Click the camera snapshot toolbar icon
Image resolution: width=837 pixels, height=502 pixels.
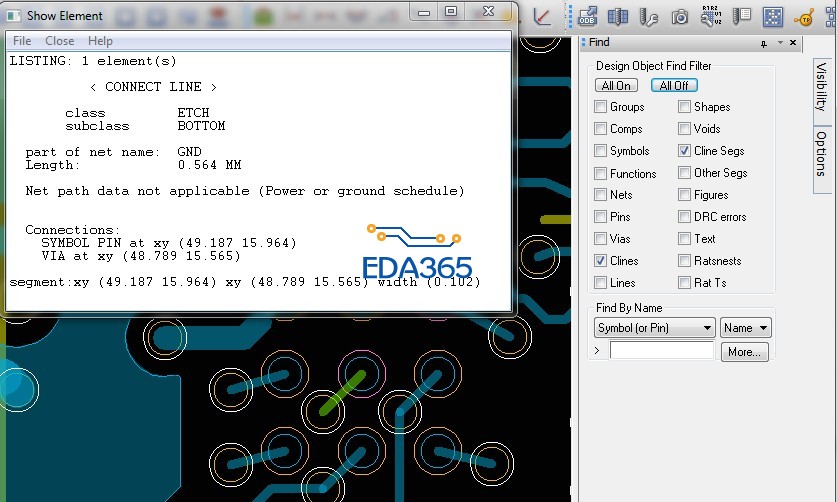(680, 18)
